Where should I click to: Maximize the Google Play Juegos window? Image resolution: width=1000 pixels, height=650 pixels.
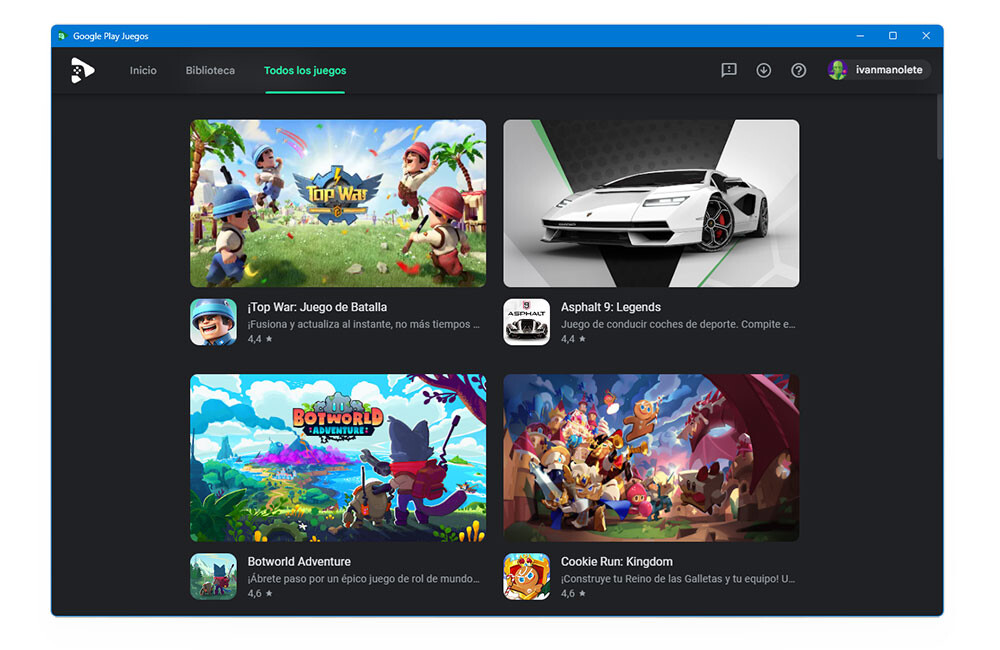point(893,36)
